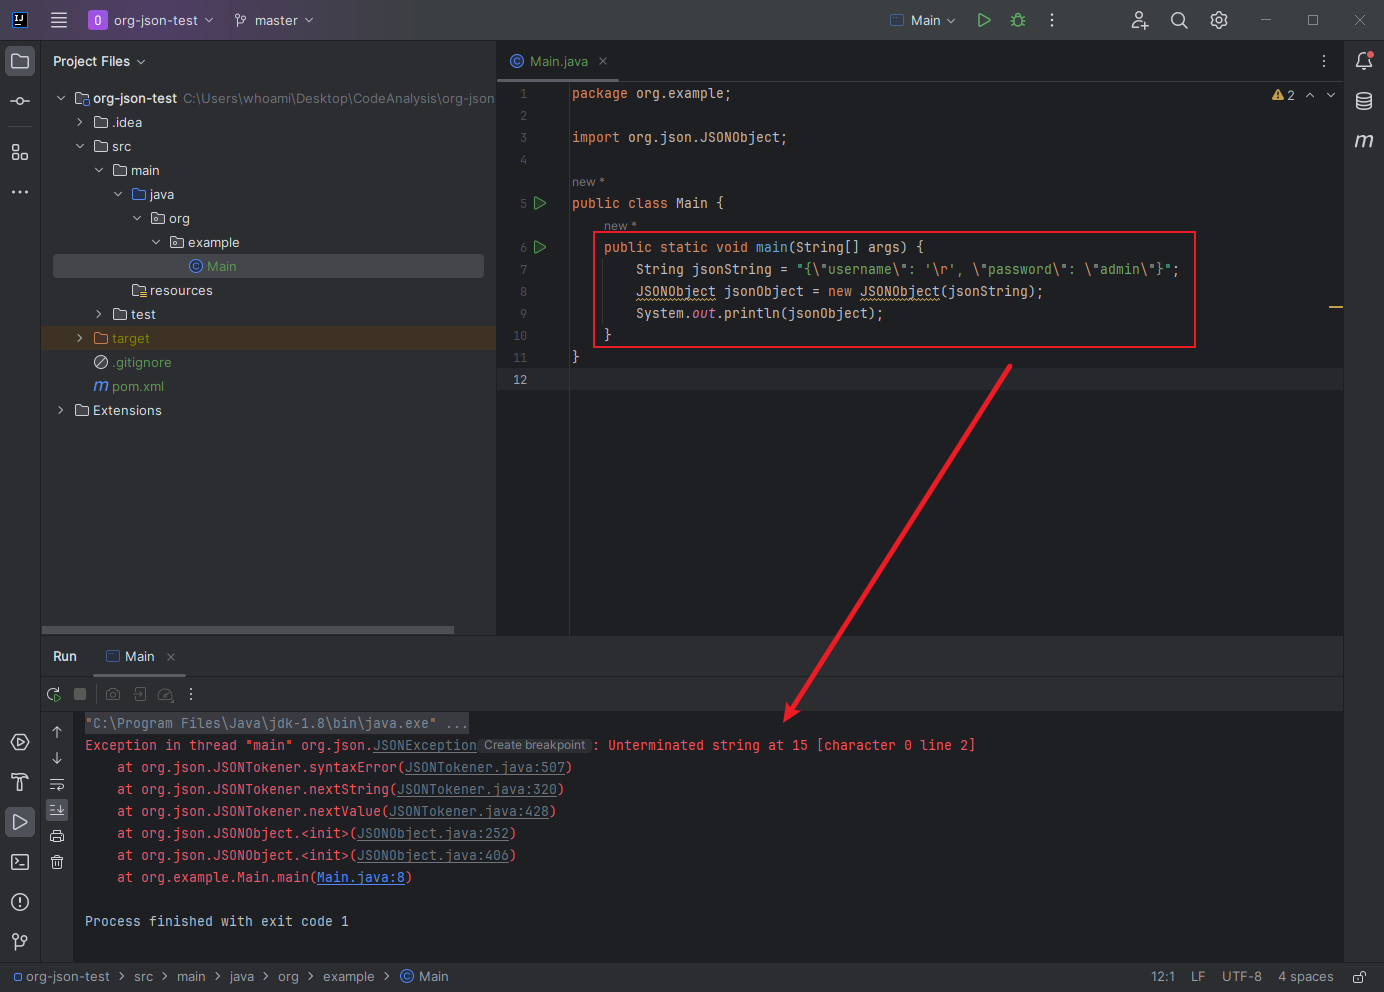Image resolution: width=1384 pixels, height=992 pixels.
Task: Click Create breakpoint hint
Action: [x=534, y=745]
